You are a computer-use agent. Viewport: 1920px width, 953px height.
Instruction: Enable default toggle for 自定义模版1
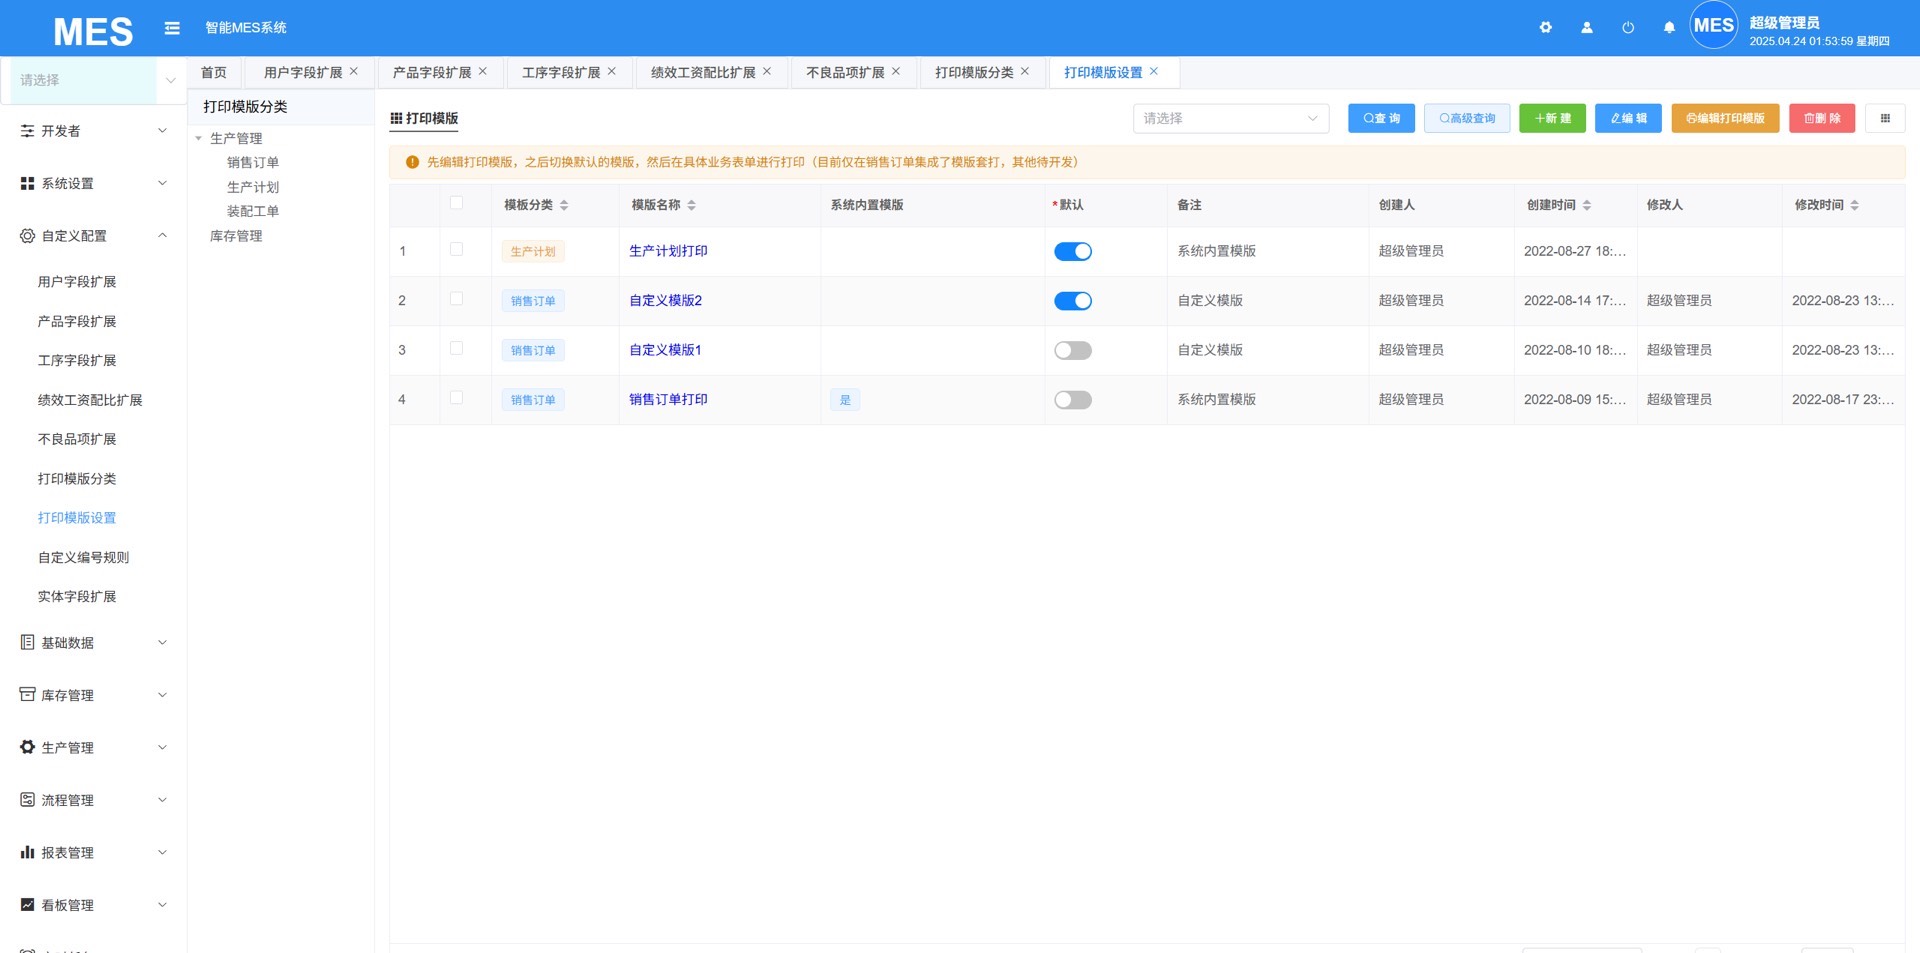click(1072, 351)
